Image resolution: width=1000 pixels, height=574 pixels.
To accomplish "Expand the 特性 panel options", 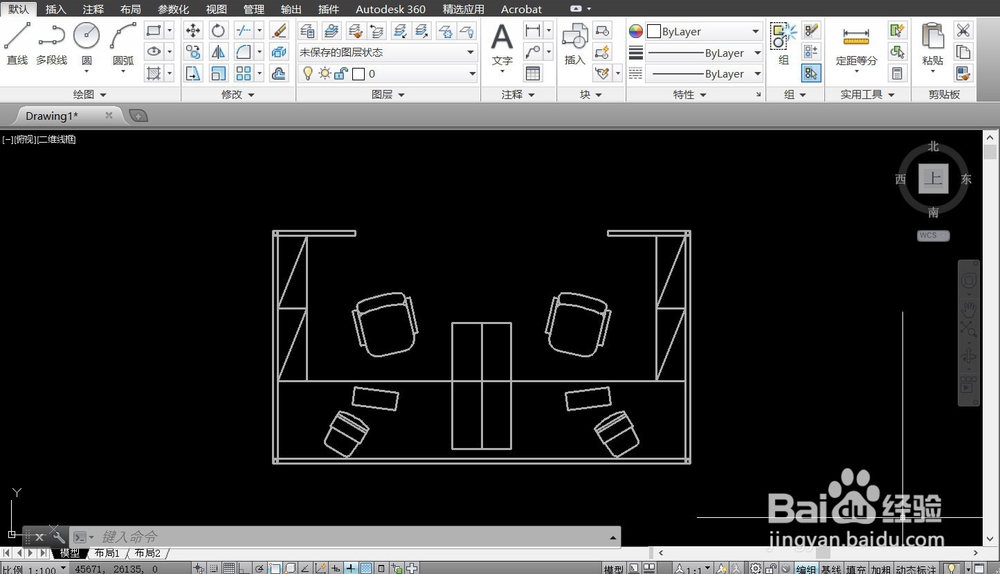I will 690,94.
